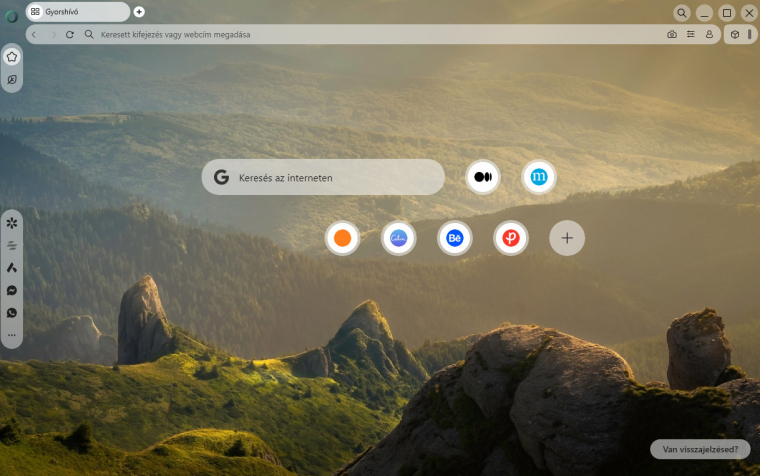Open the Aria AI asterisk icon
The width and height of the screenshot is (760, 476).
coord(12,223)
